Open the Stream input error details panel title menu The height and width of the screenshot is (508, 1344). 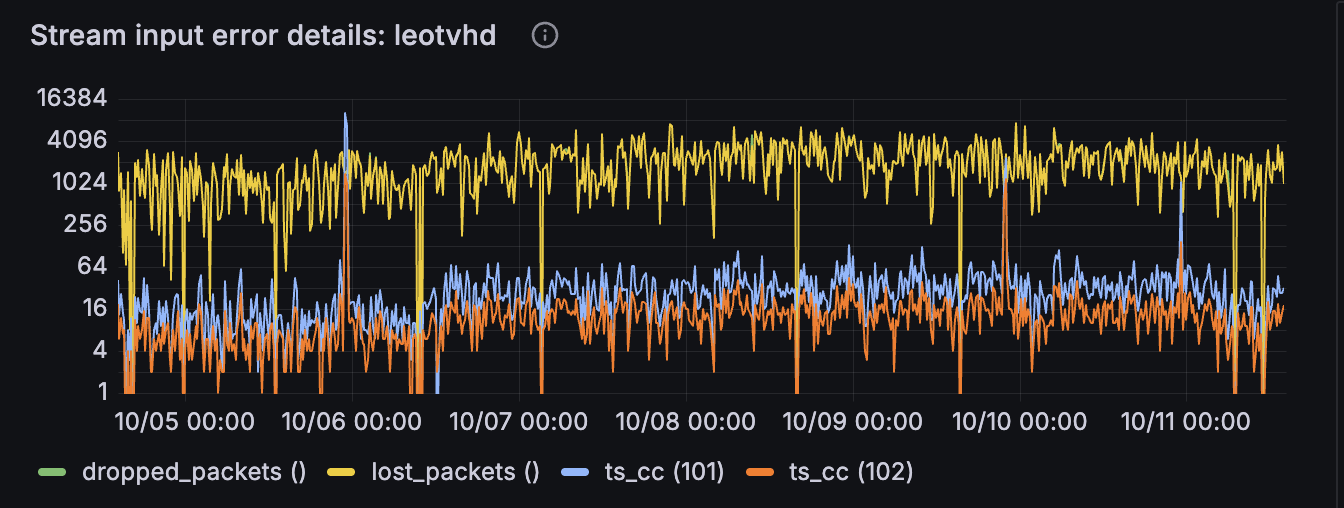pyautogui.click(x=263, y=36)
